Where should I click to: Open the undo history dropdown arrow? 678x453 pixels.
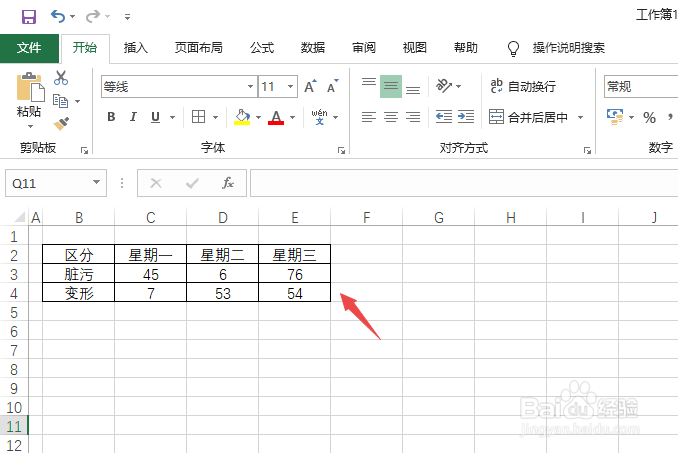[73, 16]
